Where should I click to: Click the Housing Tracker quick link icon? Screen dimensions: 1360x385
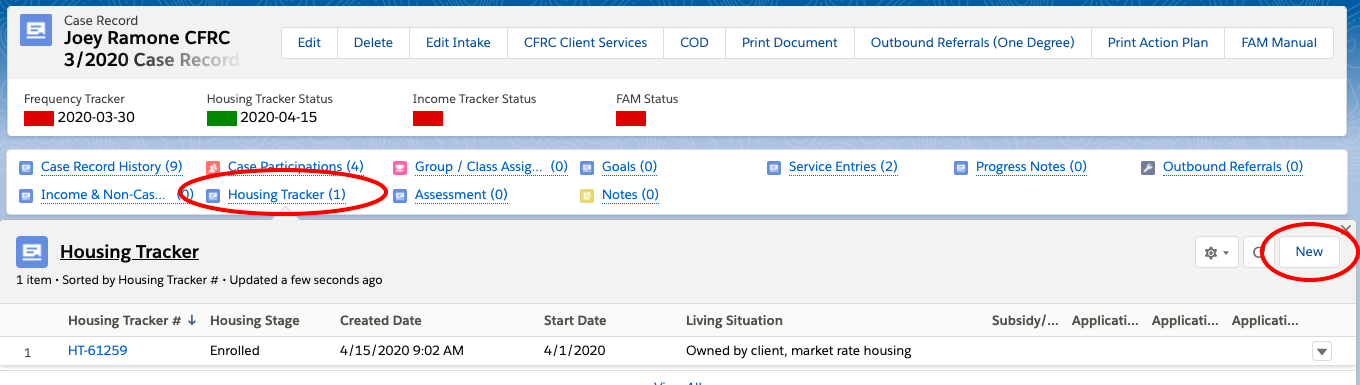(x=212, y=195)
